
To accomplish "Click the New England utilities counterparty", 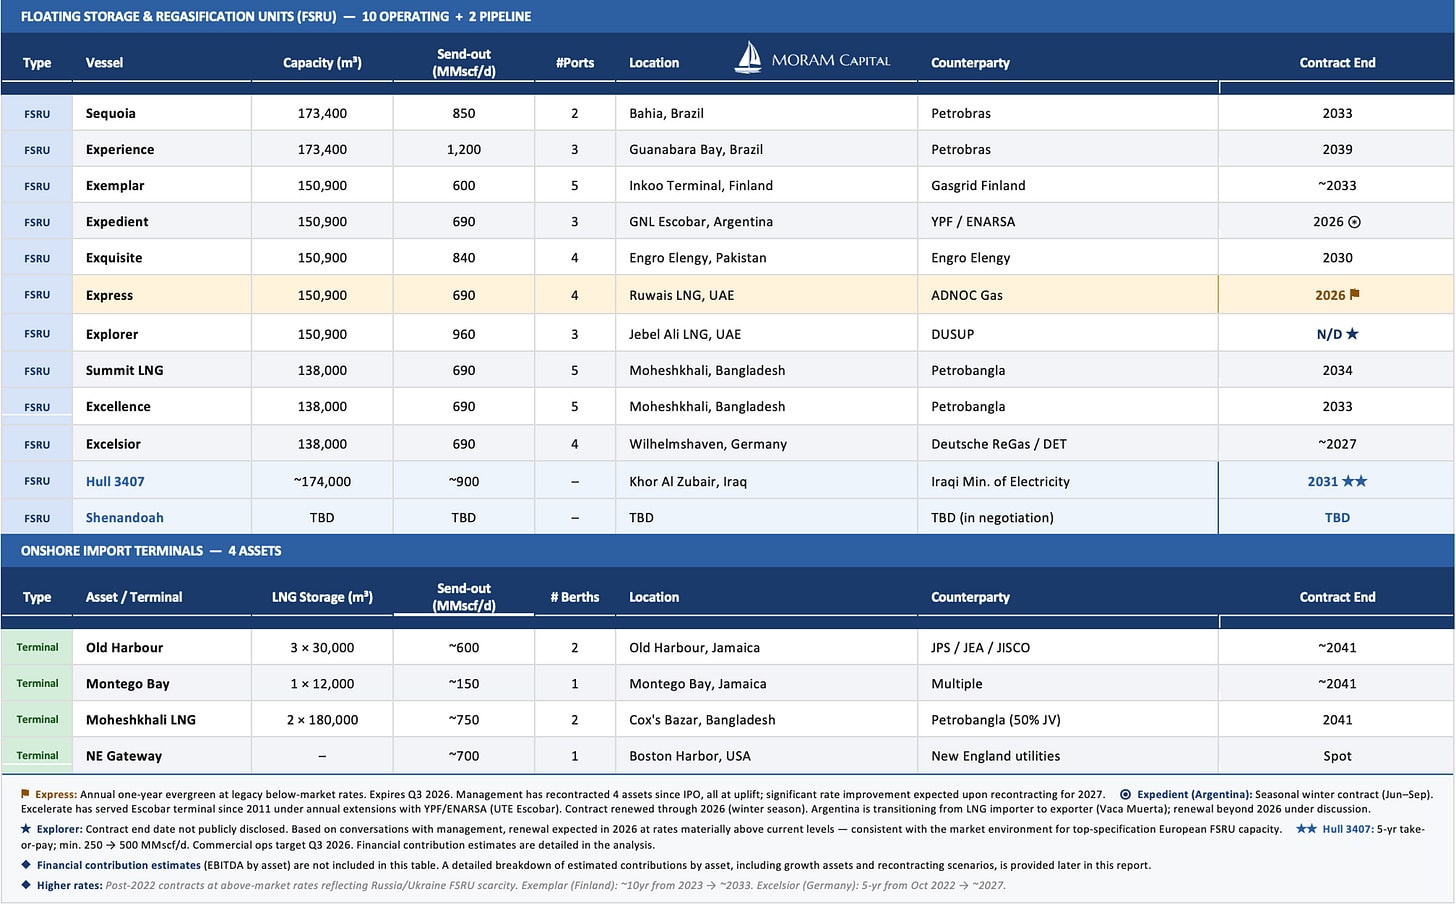I will (995, 756).
